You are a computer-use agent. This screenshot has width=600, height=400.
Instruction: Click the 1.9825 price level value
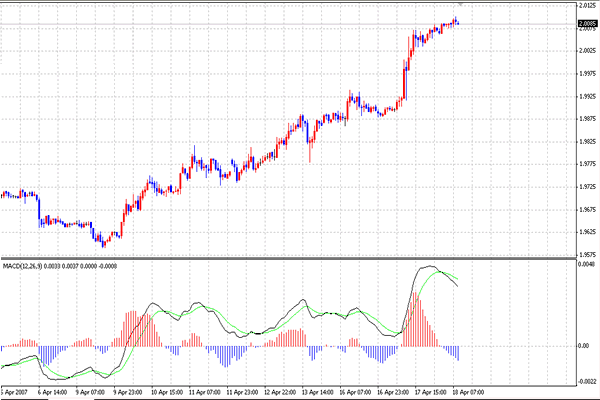click(588, 142)
